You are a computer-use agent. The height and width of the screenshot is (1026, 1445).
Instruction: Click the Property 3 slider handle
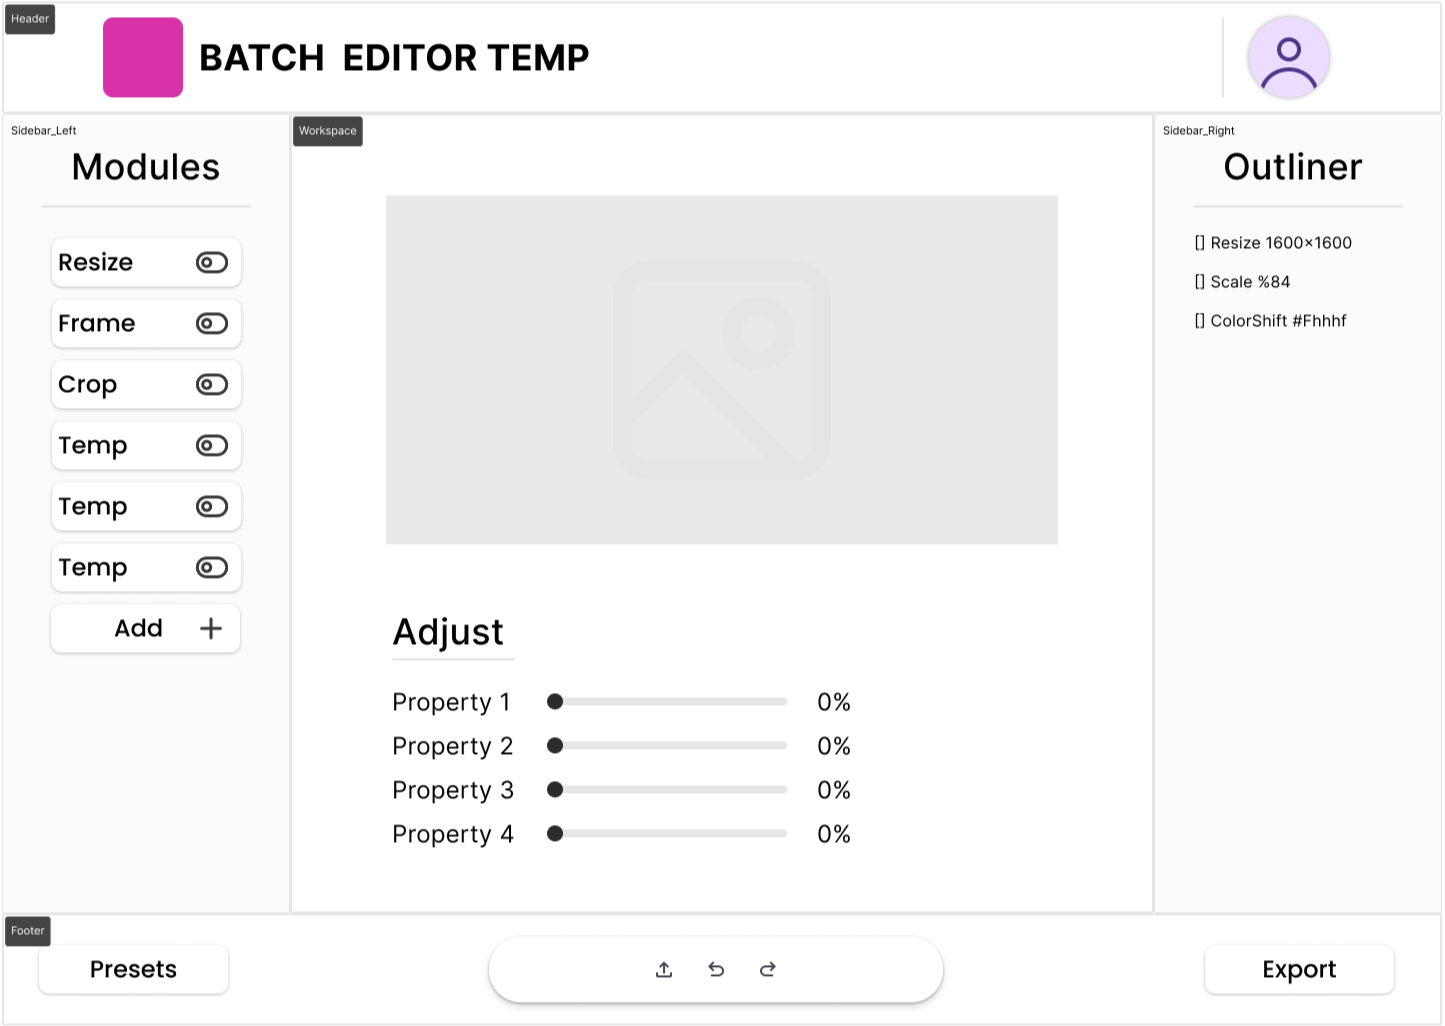(555, 790)
